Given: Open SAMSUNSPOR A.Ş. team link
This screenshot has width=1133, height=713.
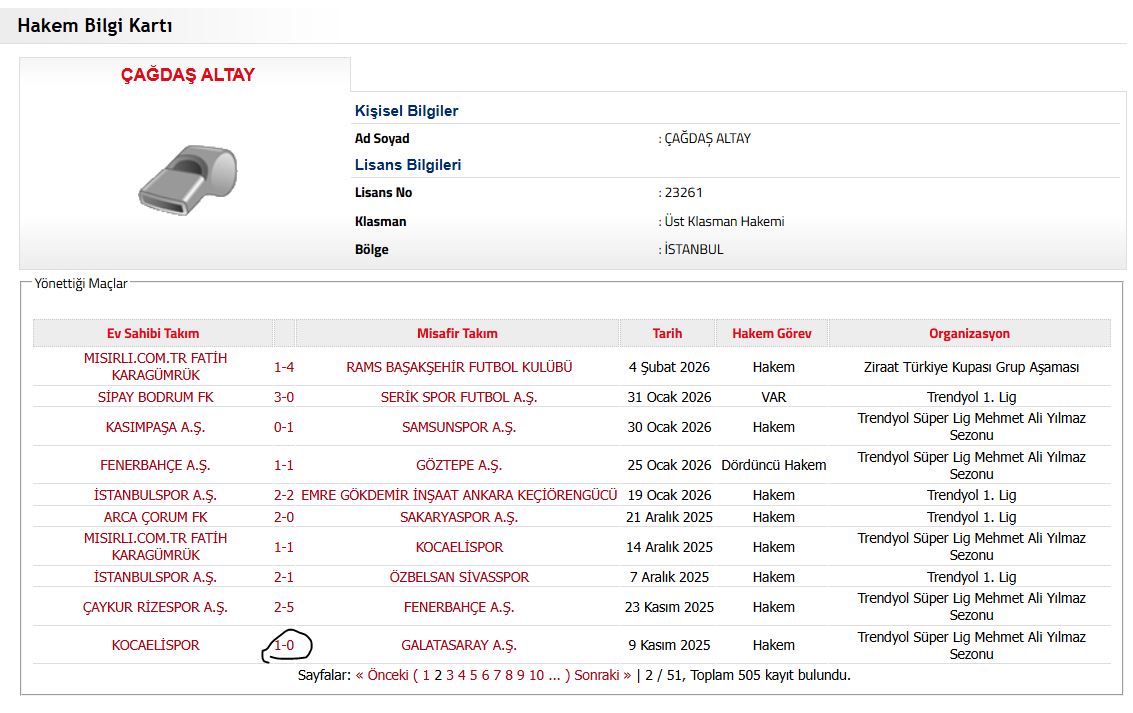Looking at the screenshot, I should tap(459, 427).
